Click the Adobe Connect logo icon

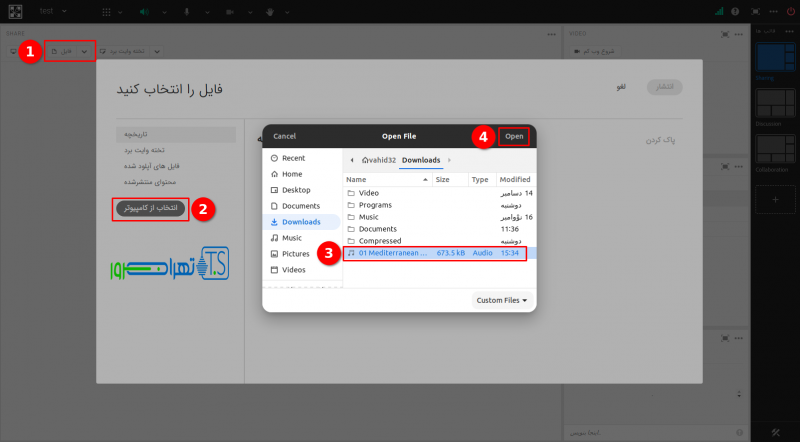[x=15, y=11]
